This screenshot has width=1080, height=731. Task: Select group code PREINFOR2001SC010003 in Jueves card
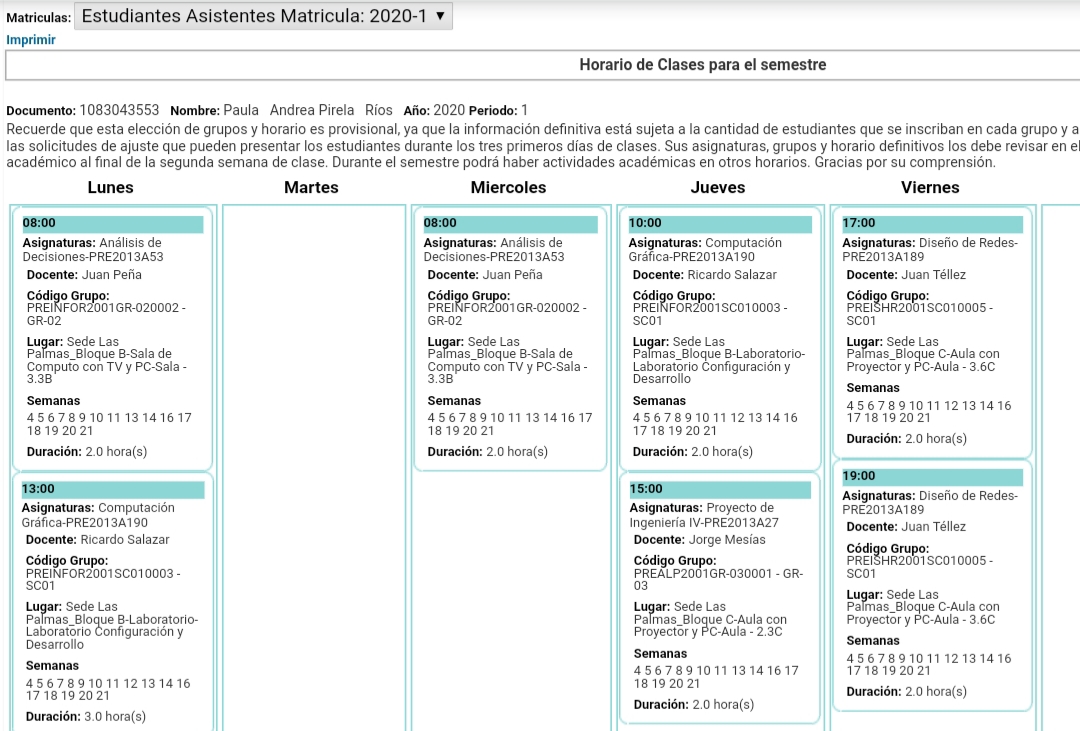pyautogui.click(x=710, y=314)
